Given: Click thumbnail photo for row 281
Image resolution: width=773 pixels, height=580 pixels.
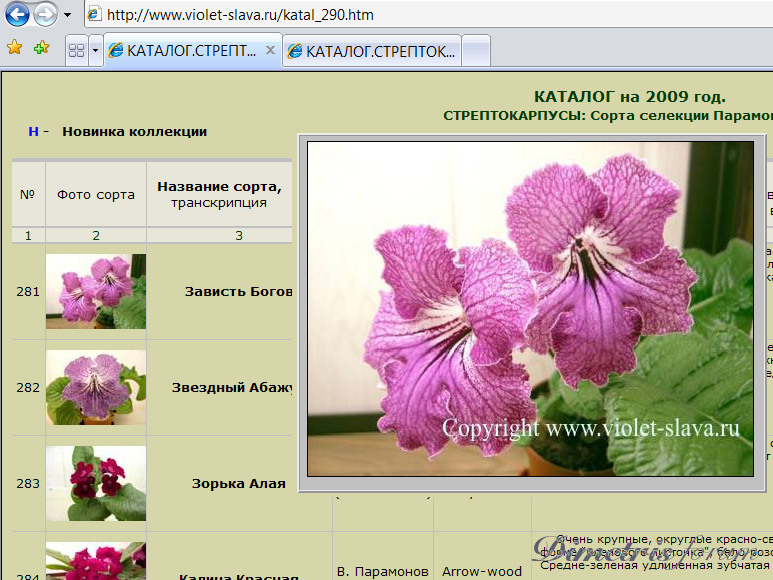Looking at the screenshot, I should [95, 291].
